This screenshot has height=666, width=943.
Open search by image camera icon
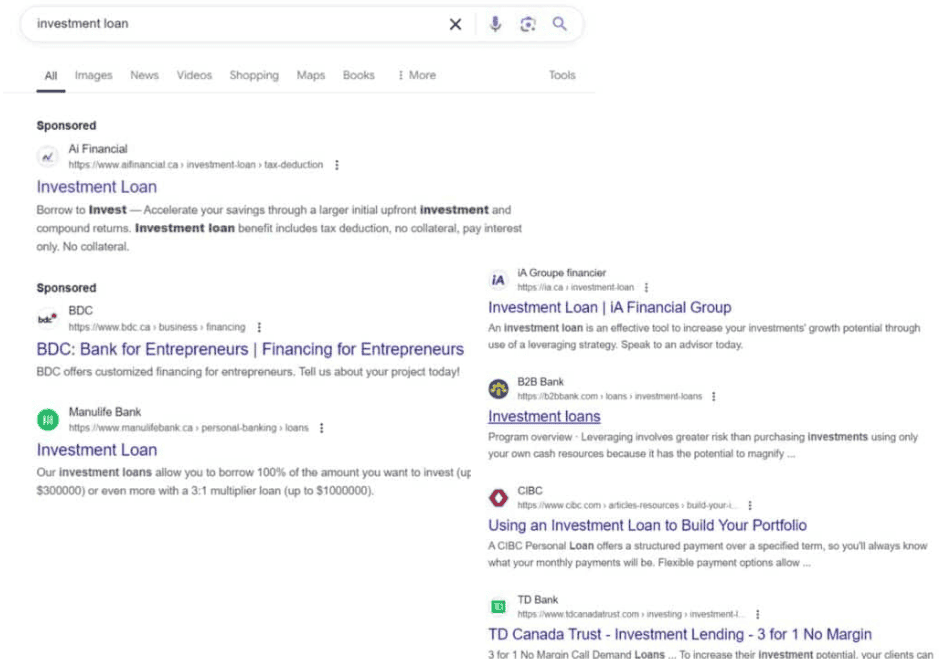[527, 24]
